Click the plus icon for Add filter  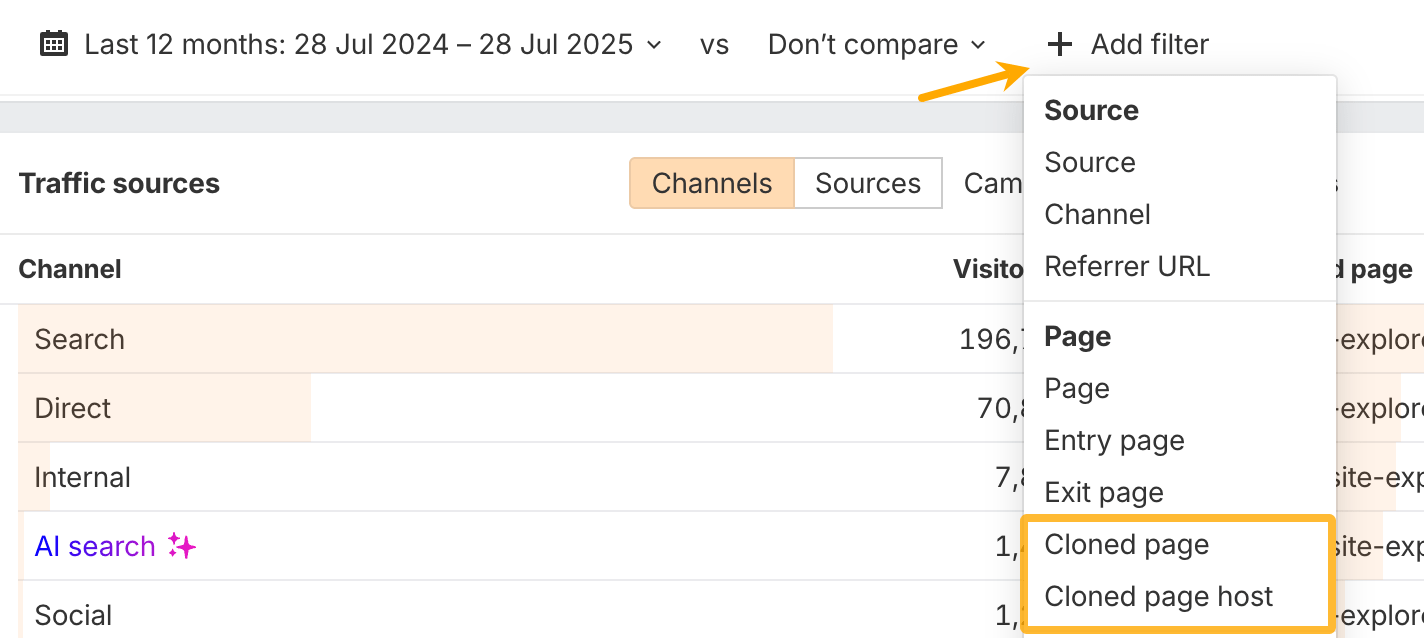[x=1059, y=44]
